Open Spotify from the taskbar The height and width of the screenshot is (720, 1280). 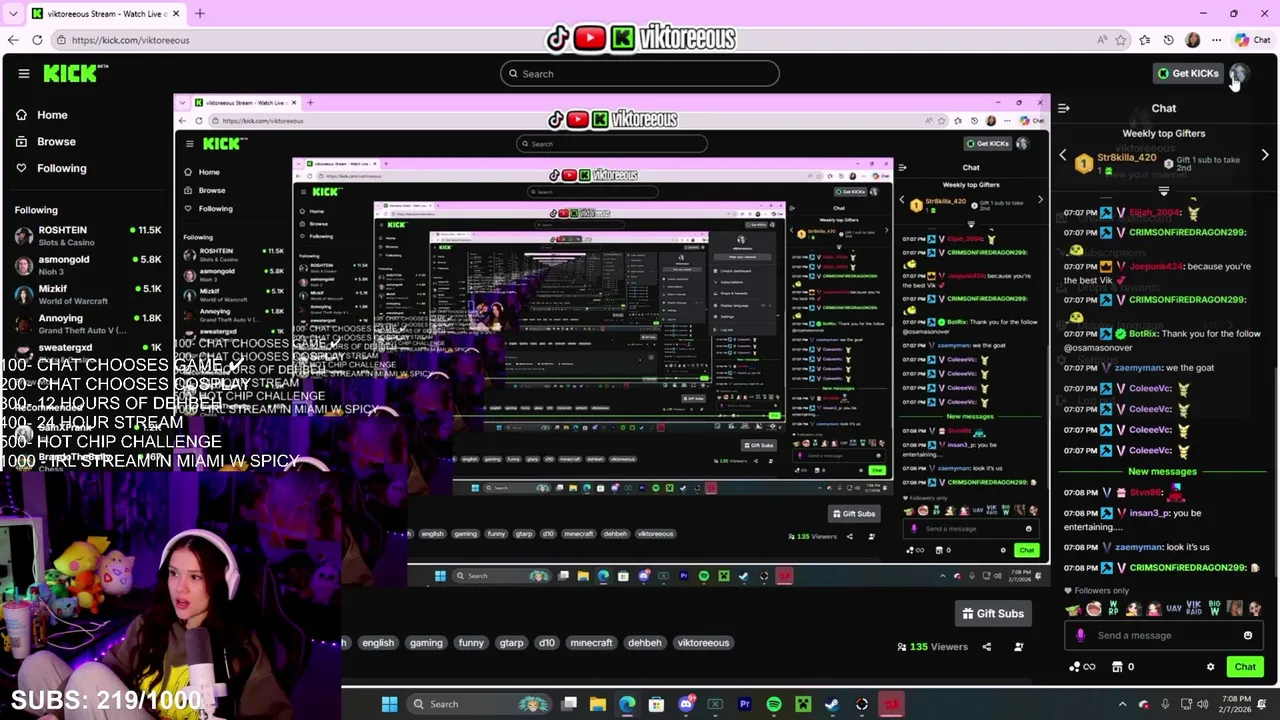(774, 704)
